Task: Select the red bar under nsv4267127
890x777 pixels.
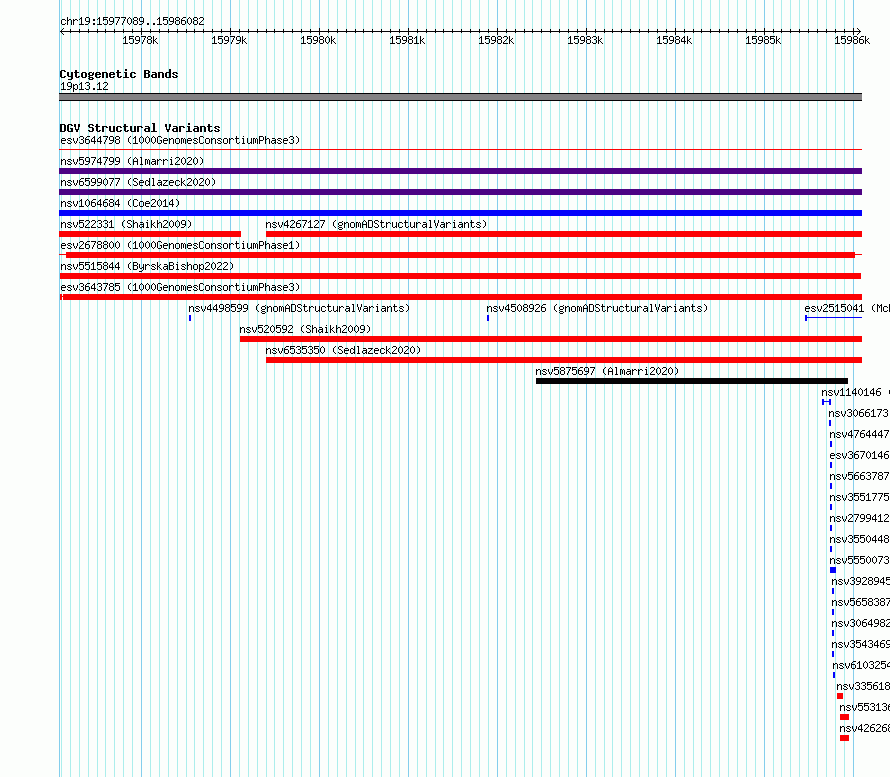Action: coord(564,234)
